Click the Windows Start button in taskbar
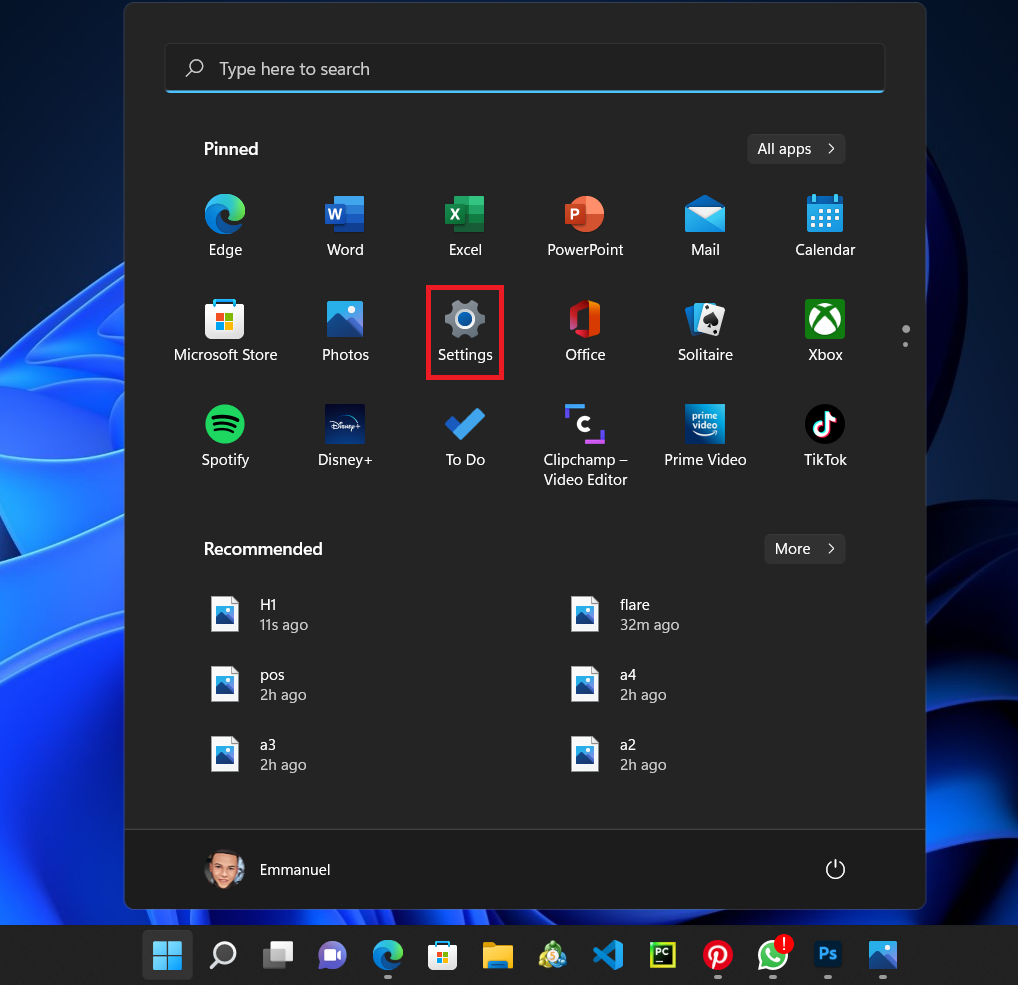The height and width of the screenshot is (985, 1018). click(x=168, y=955)
